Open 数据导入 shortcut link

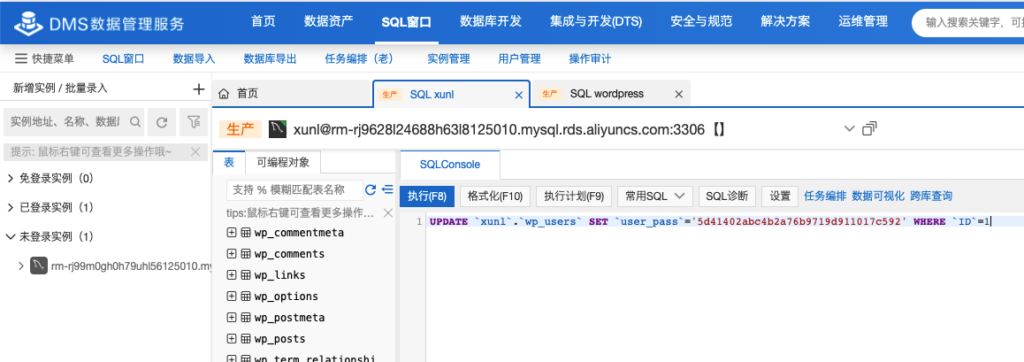(194, 59)
